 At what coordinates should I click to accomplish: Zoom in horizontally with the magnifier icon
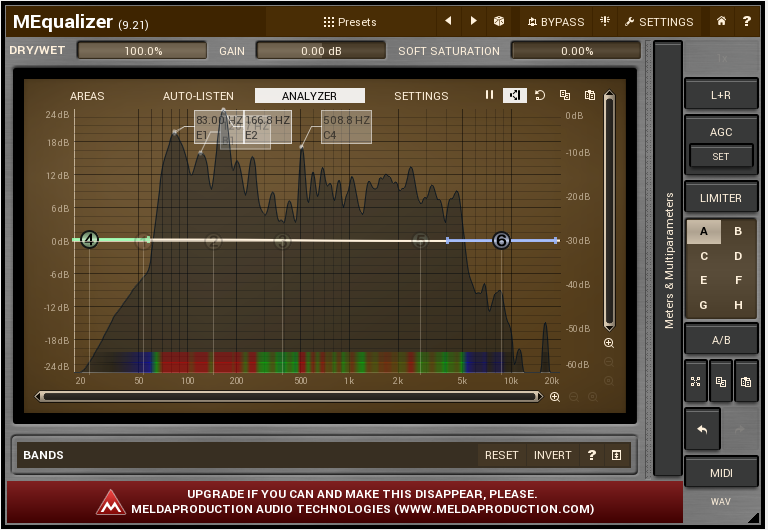[x=554, y=397]
